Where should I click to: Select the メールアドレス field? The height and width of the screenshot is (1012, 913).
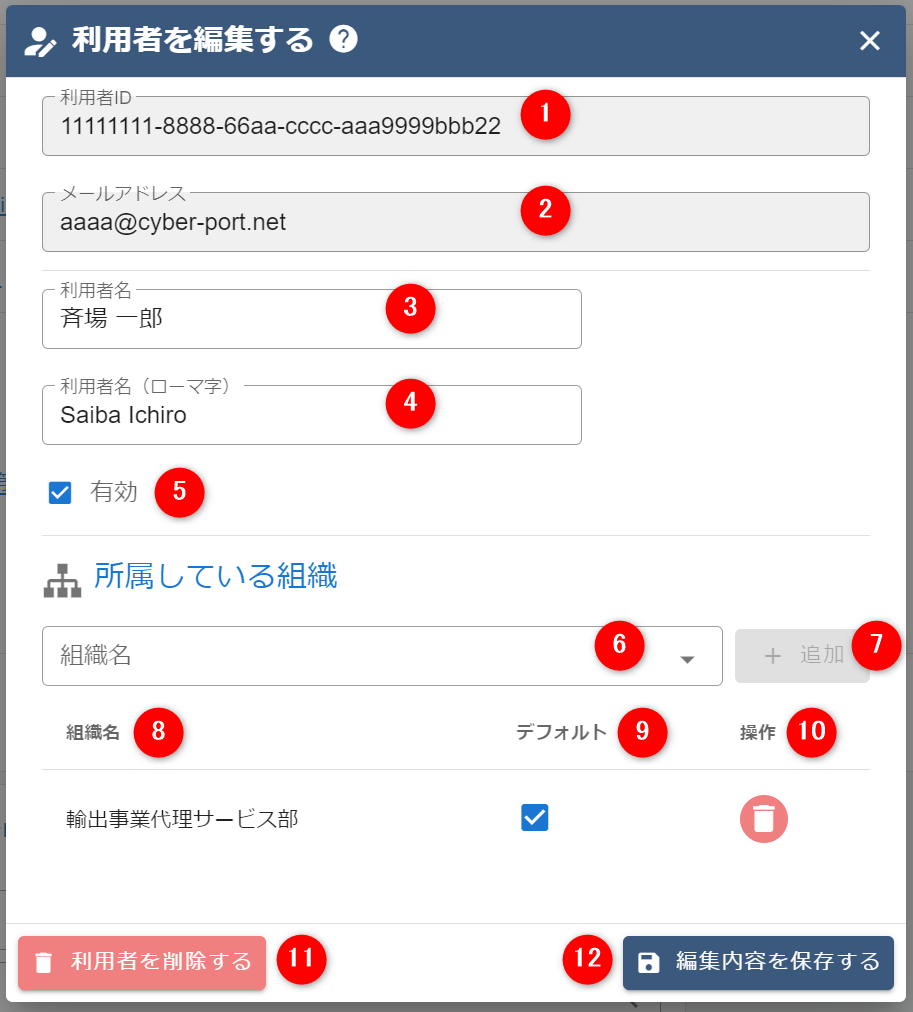pos(280,222)
